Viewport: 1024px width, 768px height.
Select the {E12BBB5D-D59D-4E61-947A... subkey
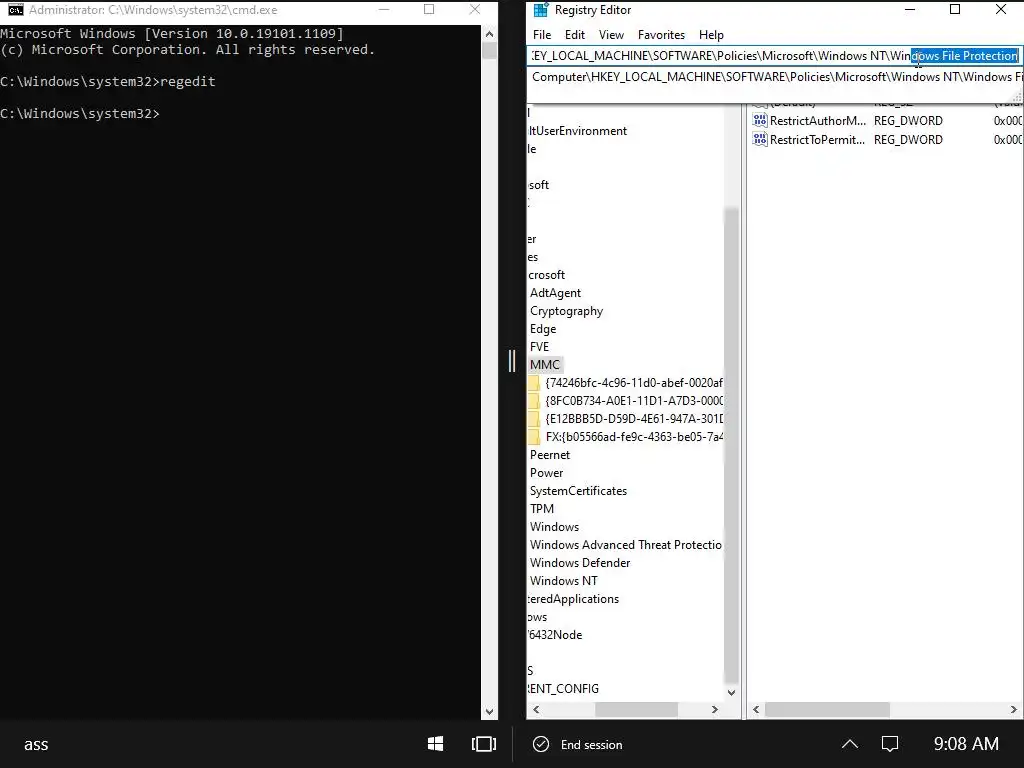(x=633, y=419)
